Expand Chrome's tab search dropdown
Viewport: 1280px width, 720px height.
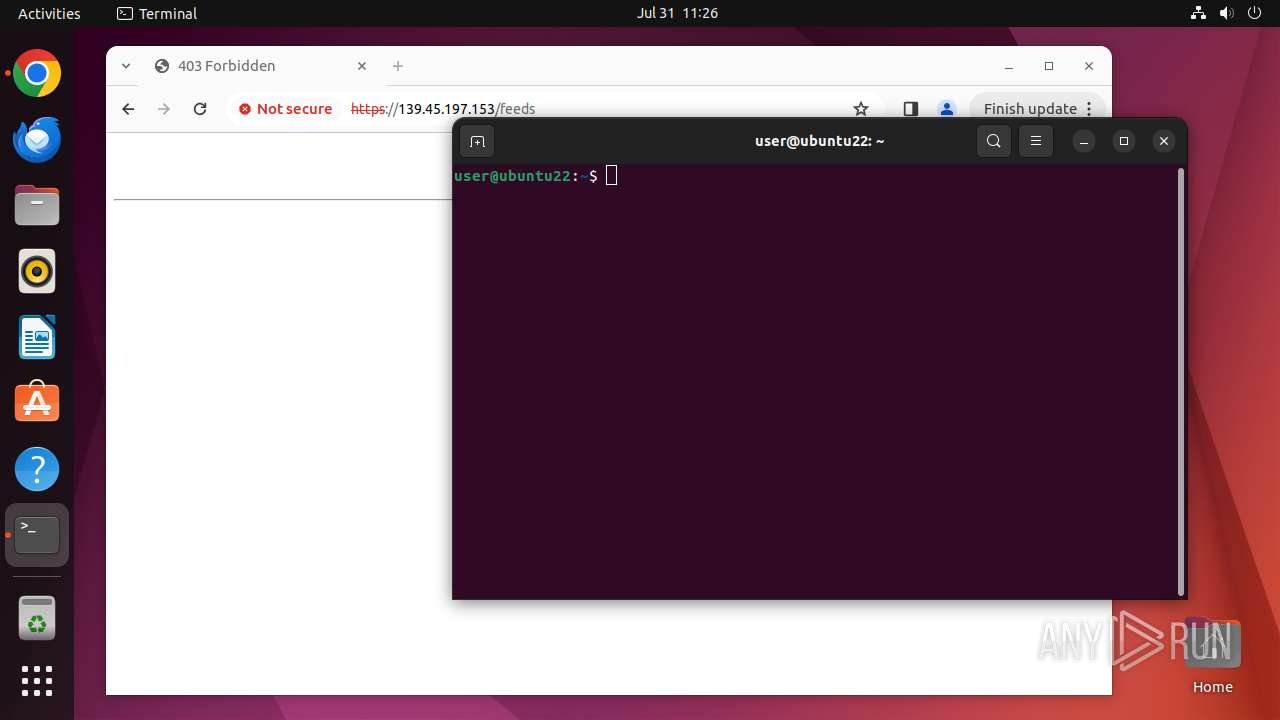(126, 66)
